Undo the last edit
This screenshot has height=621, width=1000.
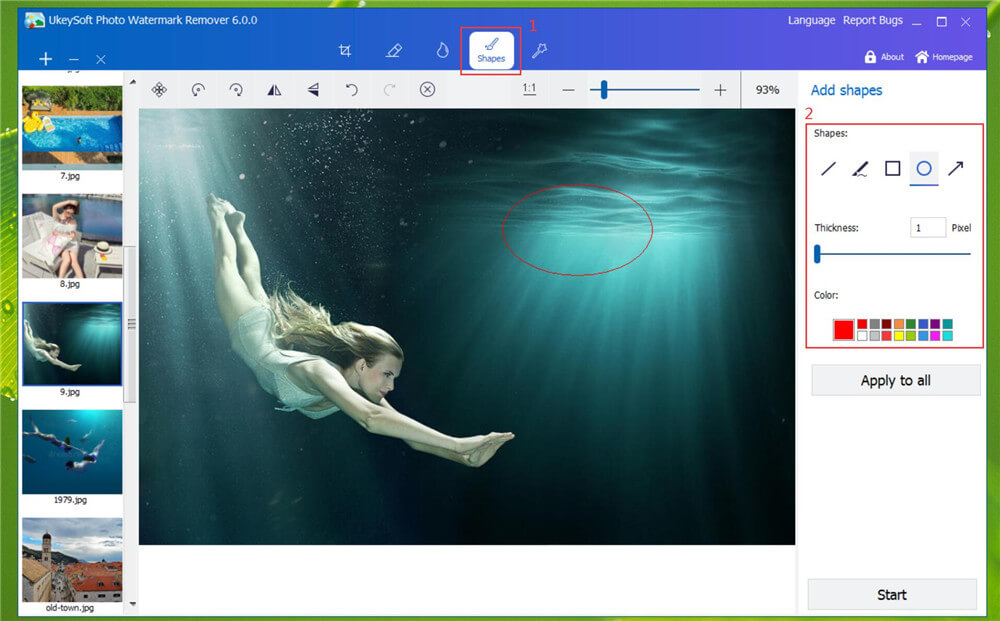click(350, 89)
